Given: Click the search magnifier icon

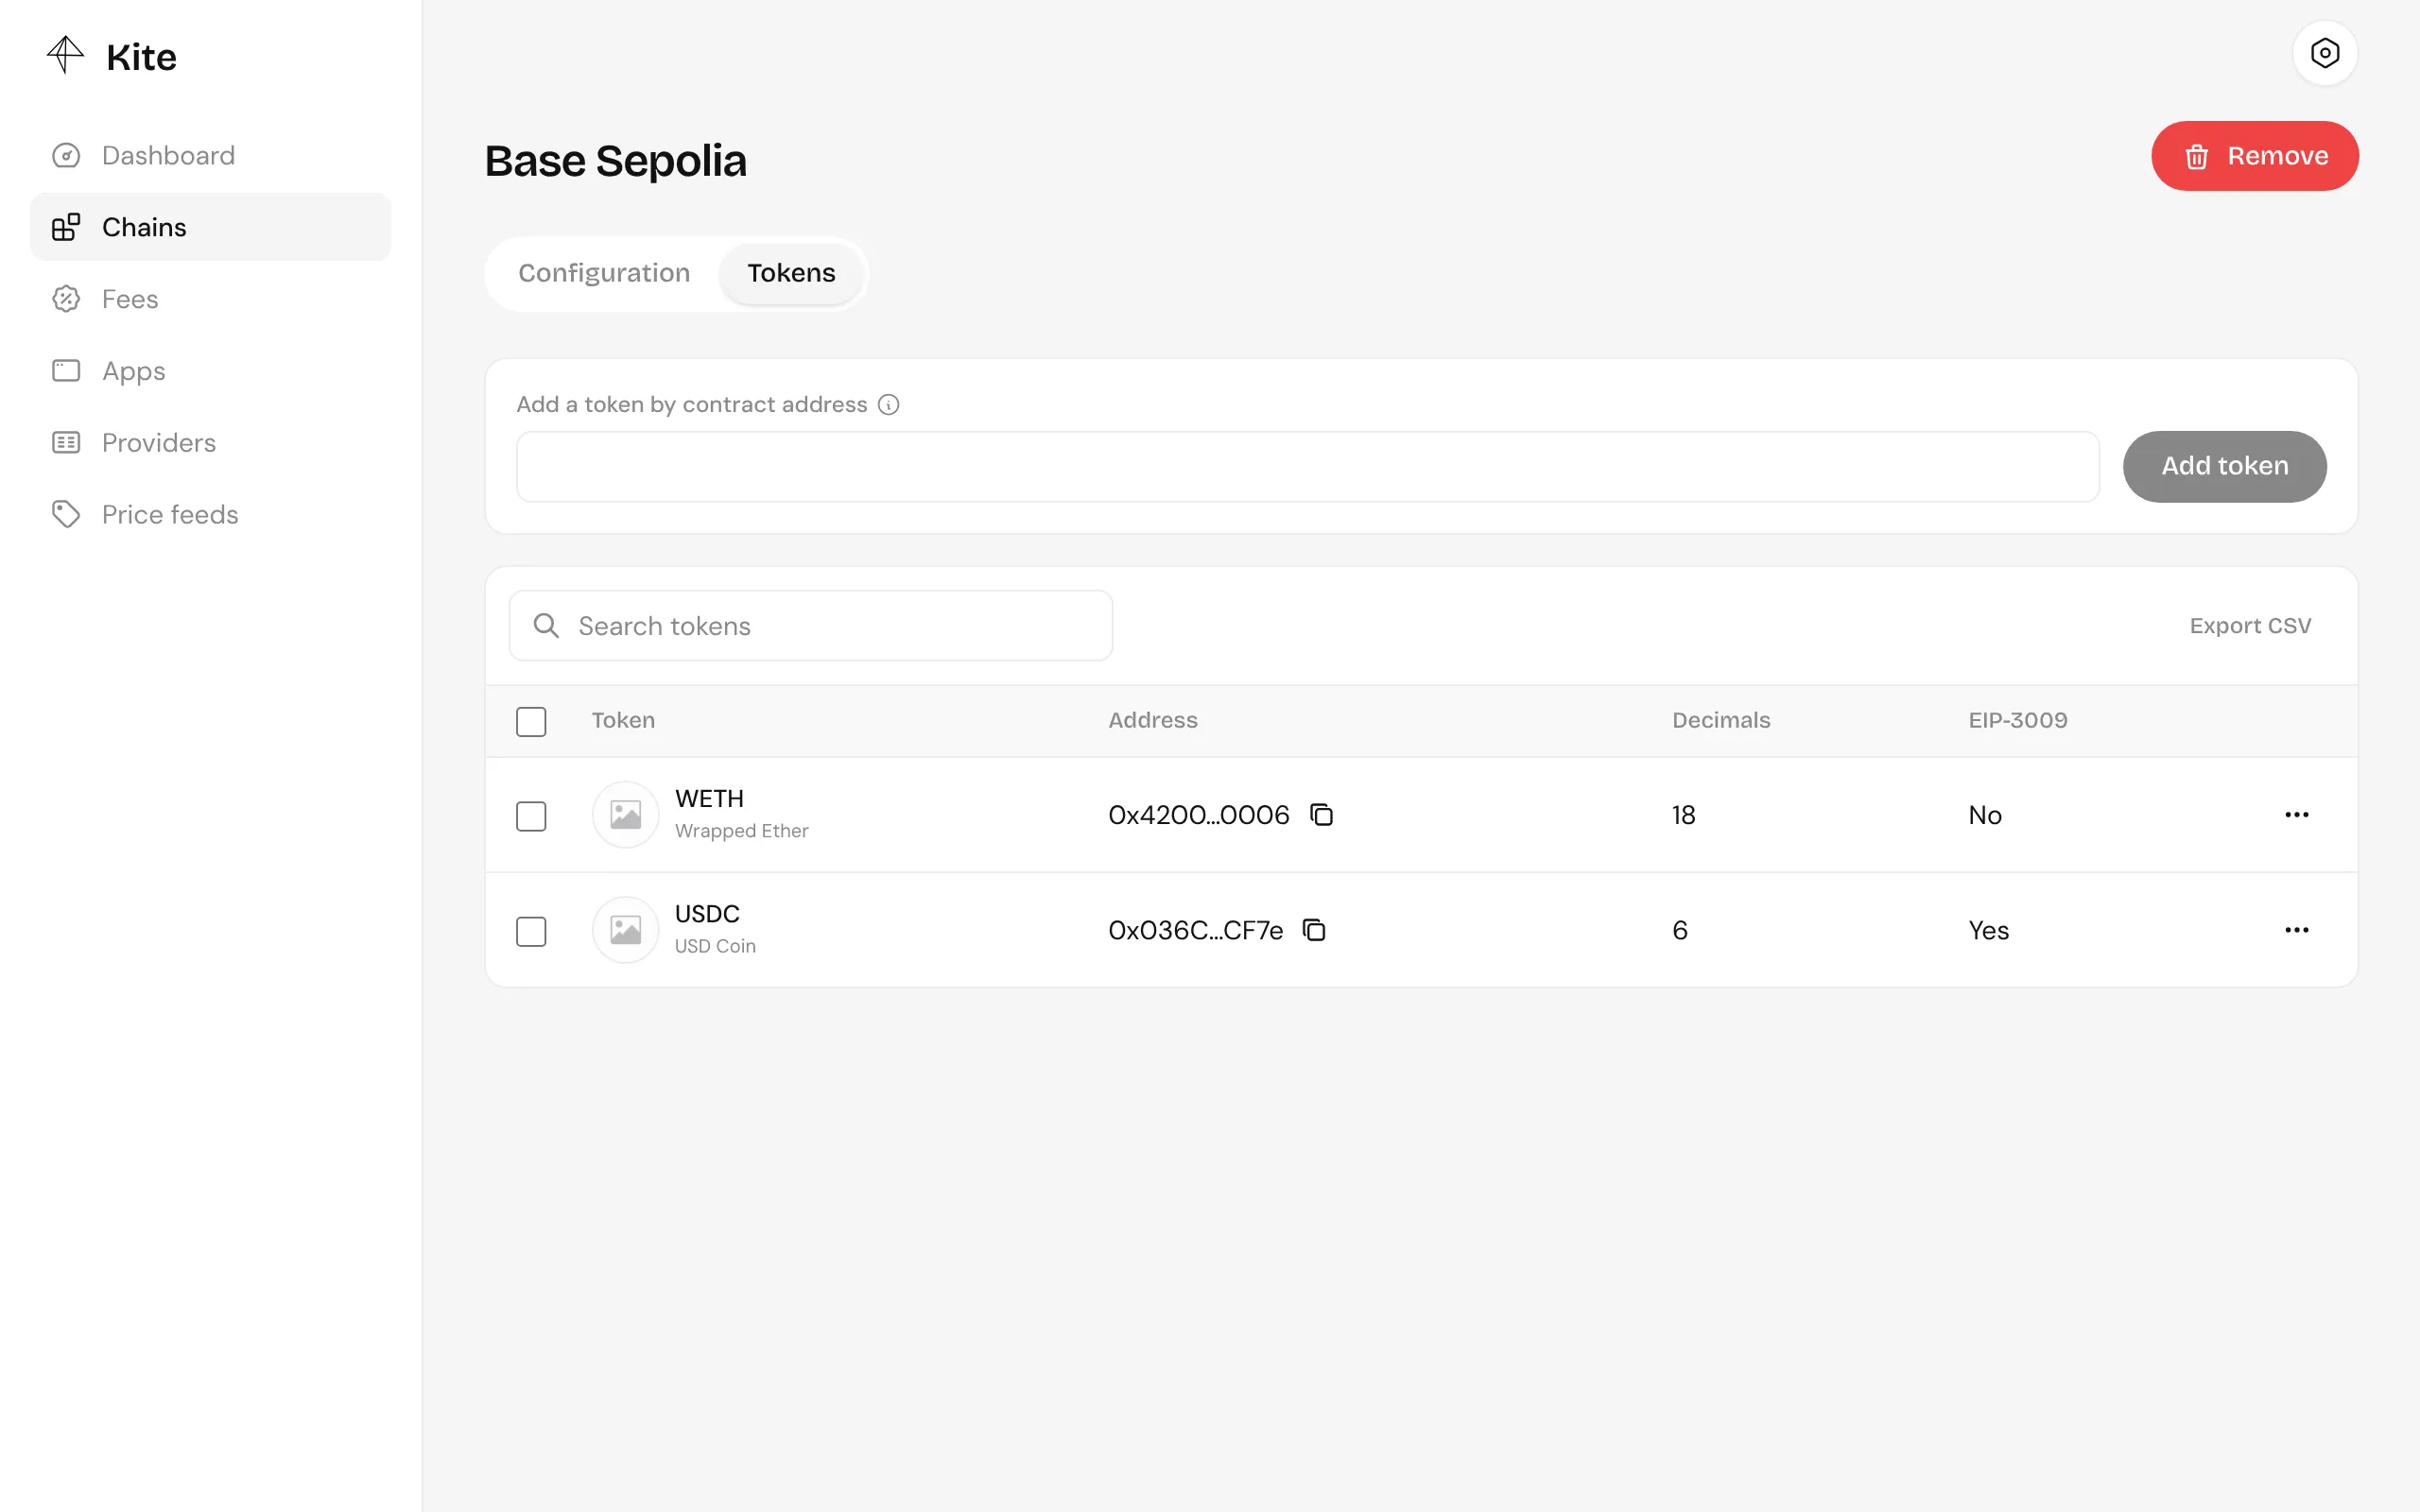Looking at the screenshot, I should (x=546, y=626).
